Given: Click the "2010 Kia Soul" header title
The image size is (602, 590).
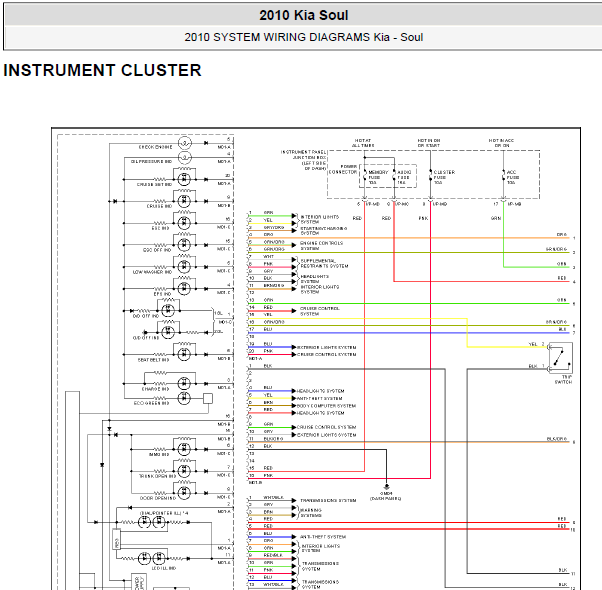Looking at the screenshot, I should click(303, 15).
